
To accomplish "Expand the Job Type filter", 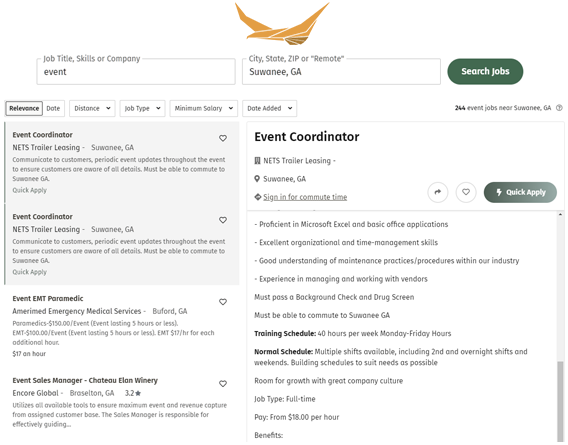I will click(142, 108).
